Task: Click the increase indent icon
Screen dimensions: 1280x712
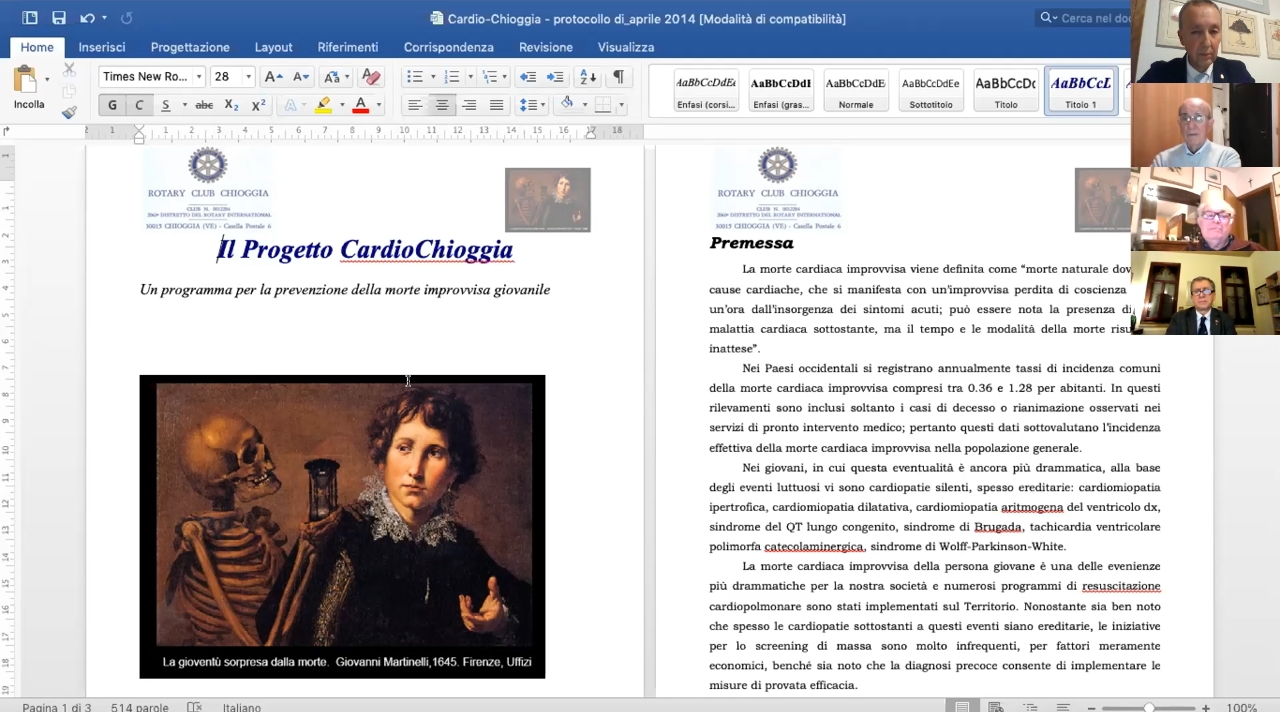Action: click(555, 77)
